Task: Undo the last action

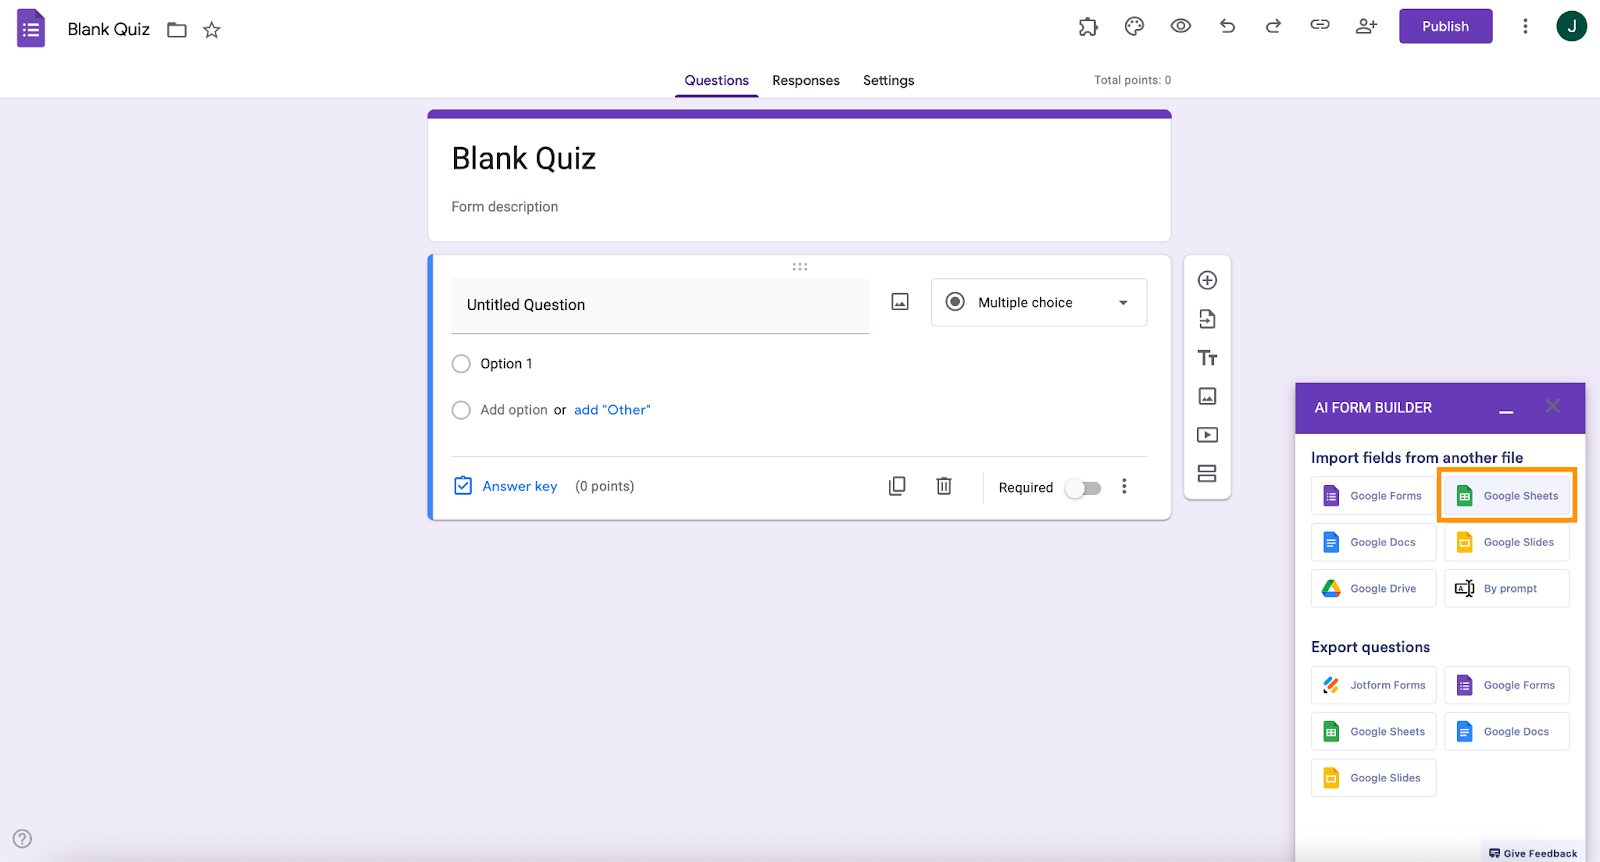Action: pyautogui.click(x=1227, y=27)
